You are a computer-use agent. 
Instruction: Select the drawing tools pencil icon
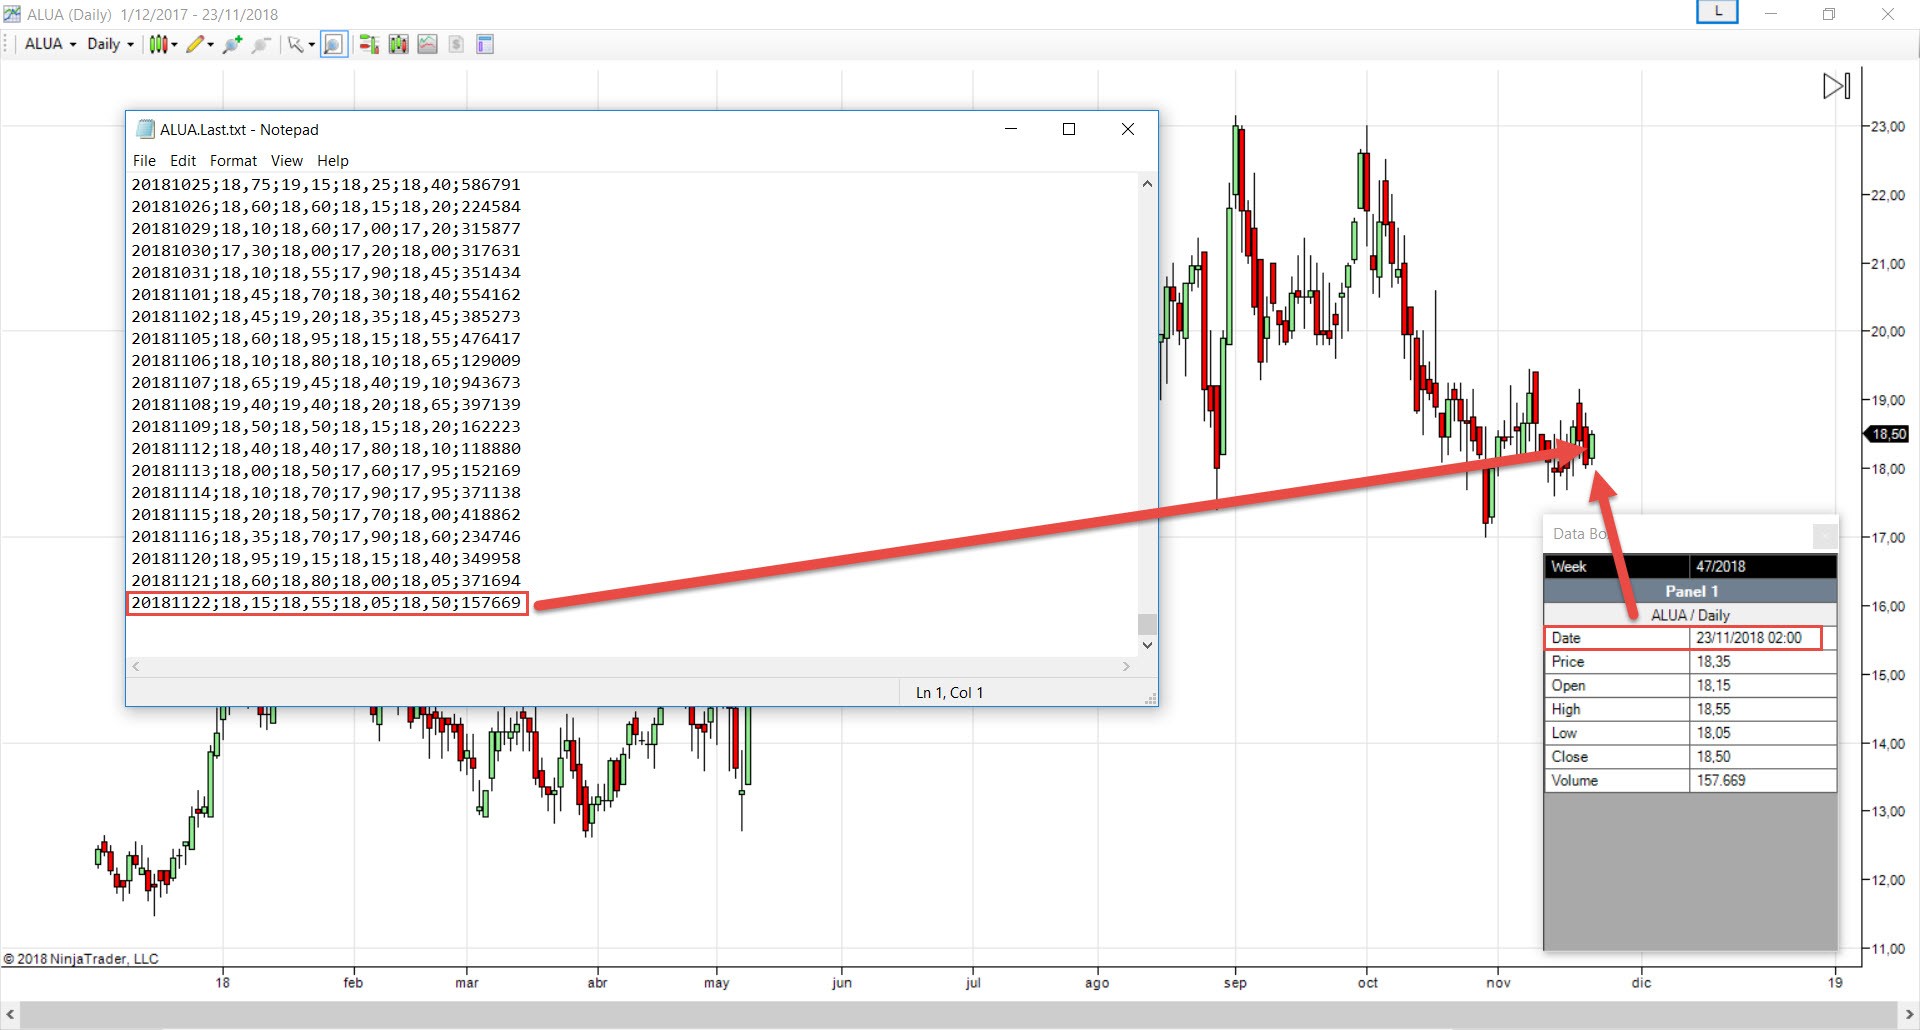pos(195,44)
